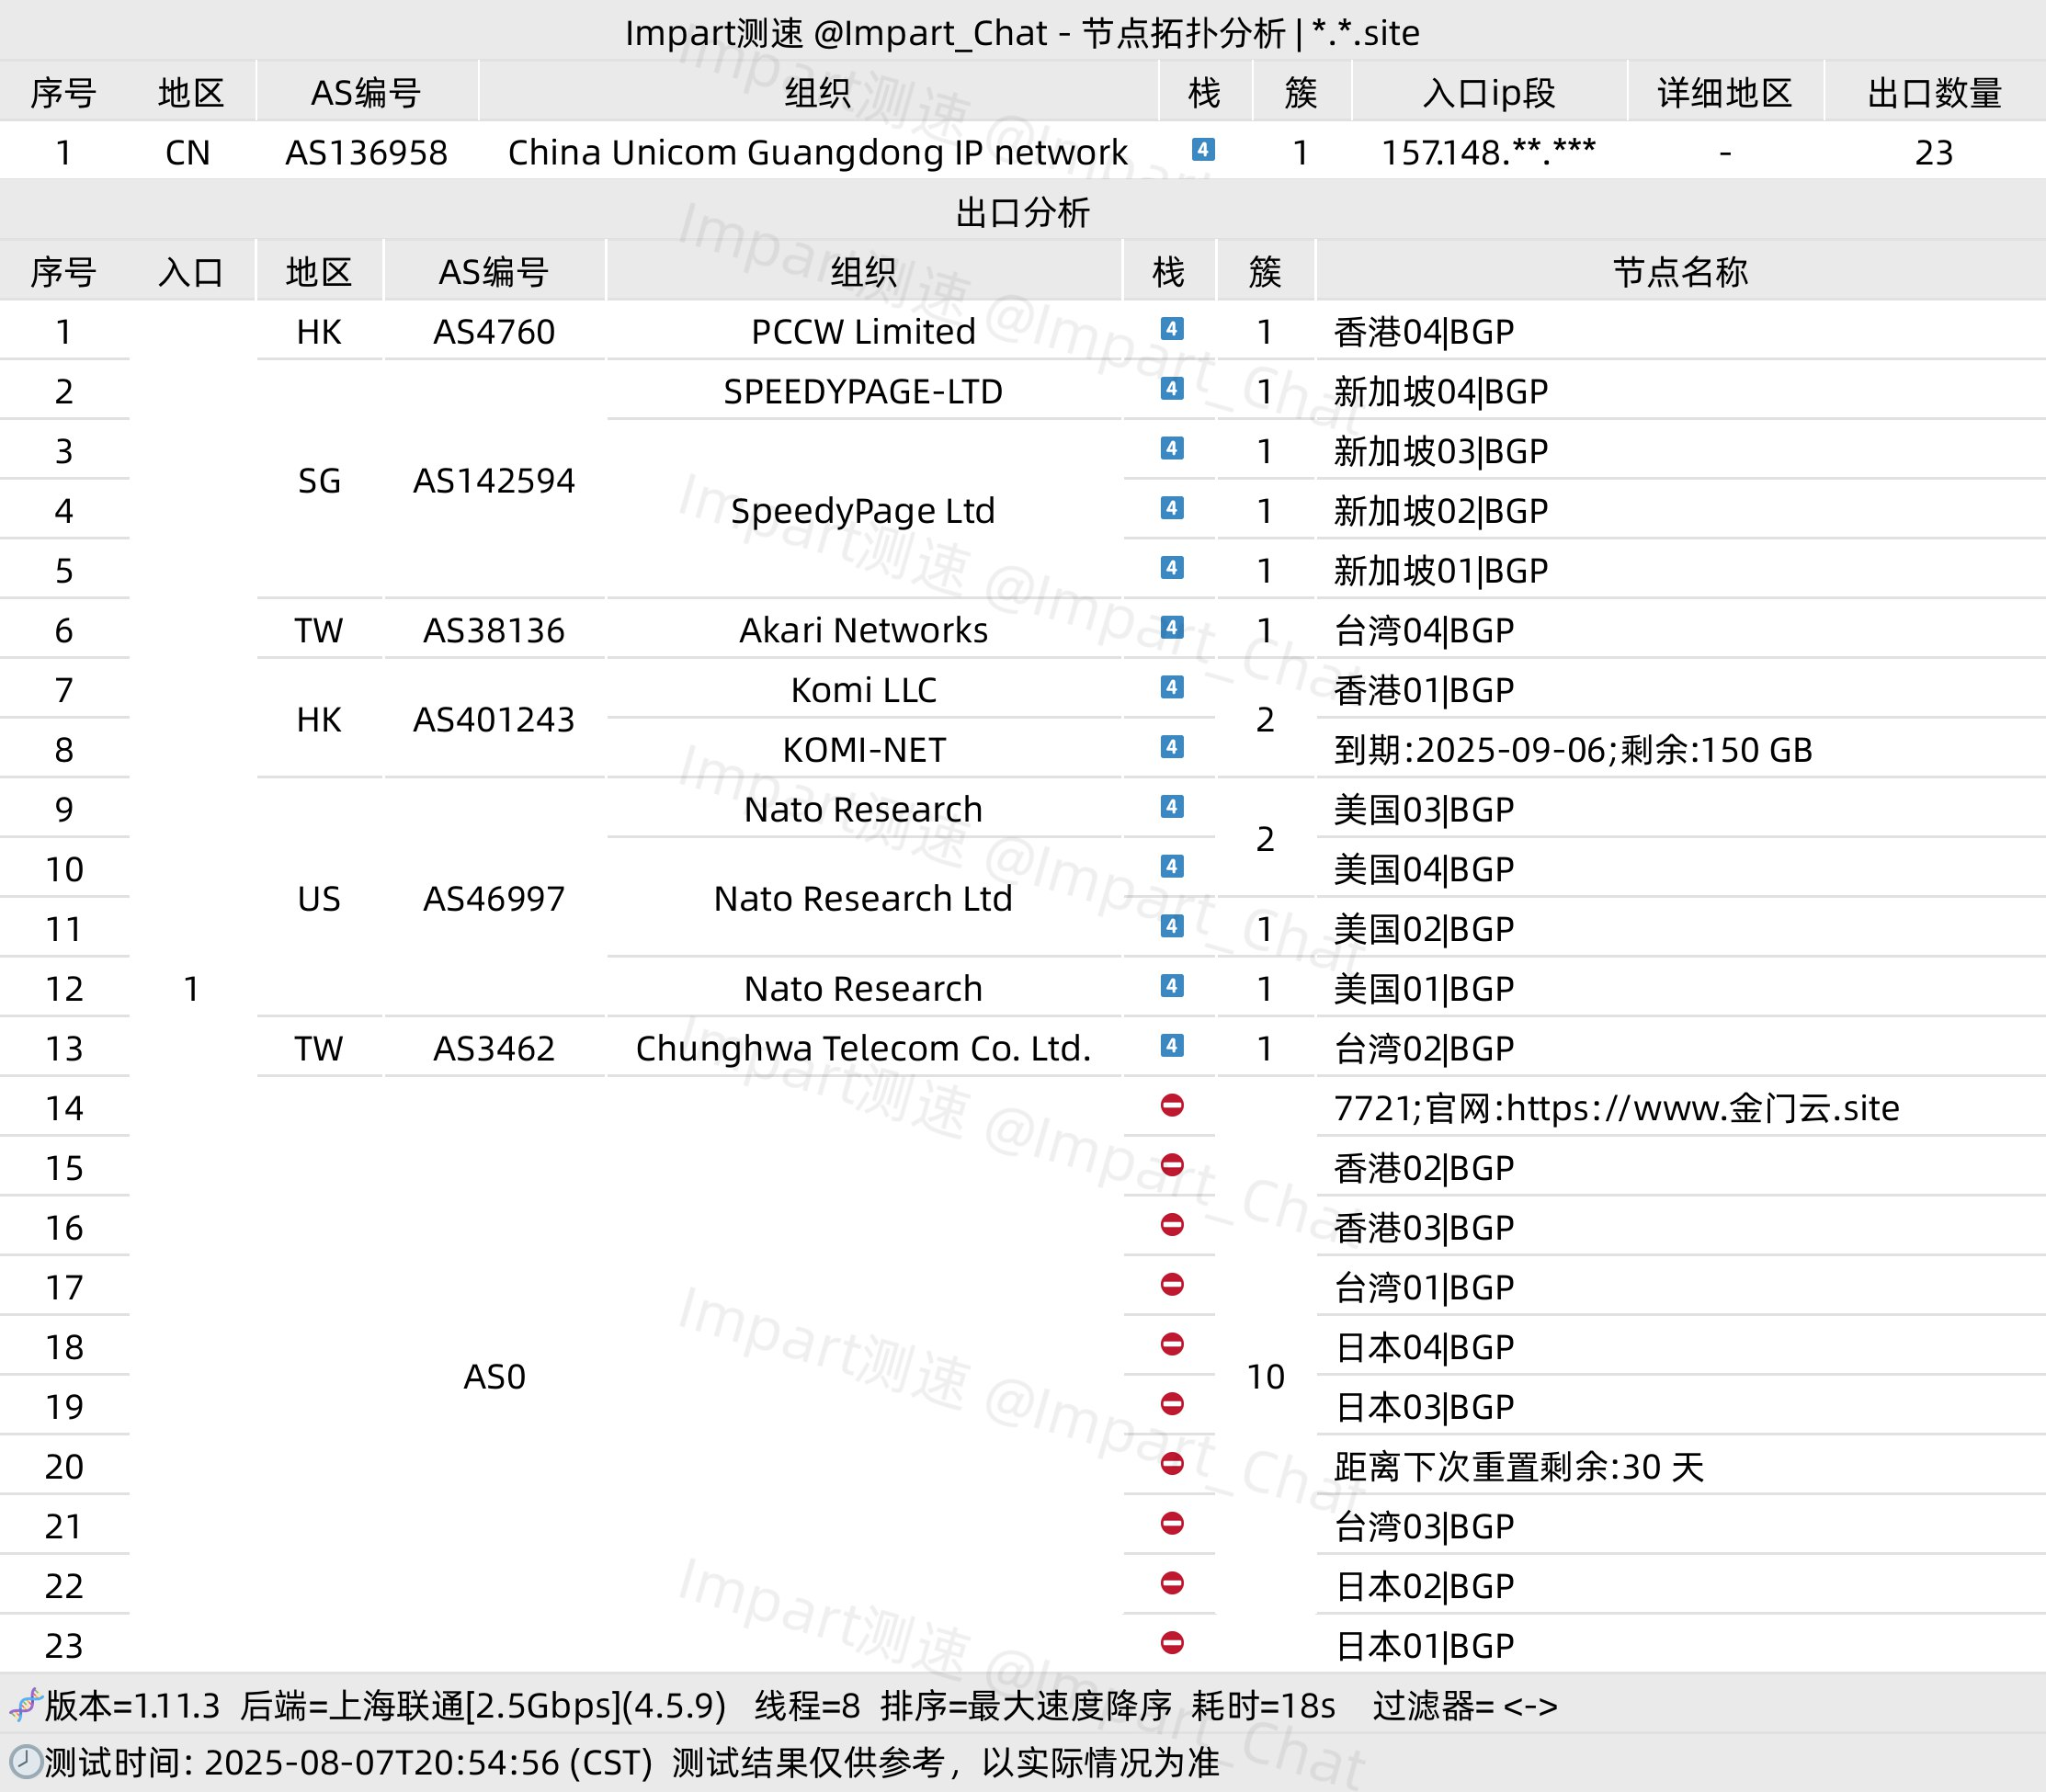
Task: Click the red blocked icon in row 14
Action: click(x=1172, y=1106)
